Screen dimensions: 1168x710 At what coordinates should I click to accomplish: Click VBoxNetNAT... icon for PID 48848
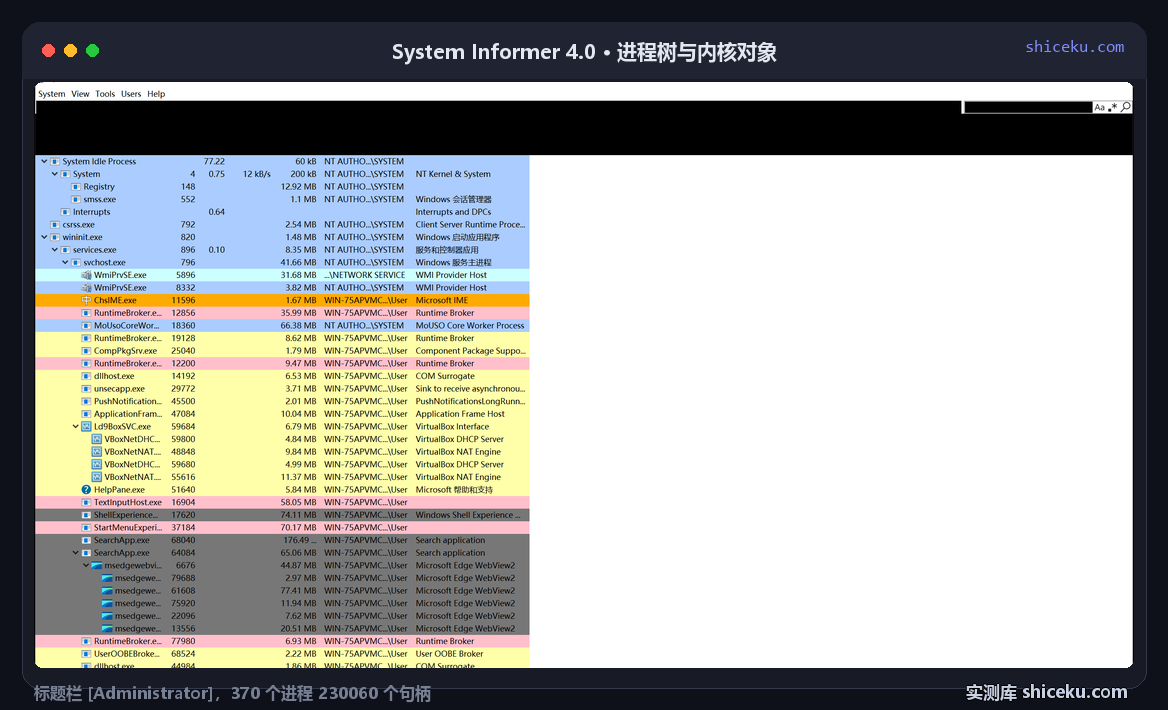[x=97, y=452]
